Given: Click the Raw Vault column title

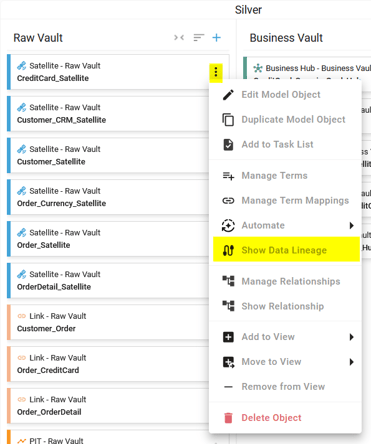Looking at the screenshot, I should [x=38, y=38].
